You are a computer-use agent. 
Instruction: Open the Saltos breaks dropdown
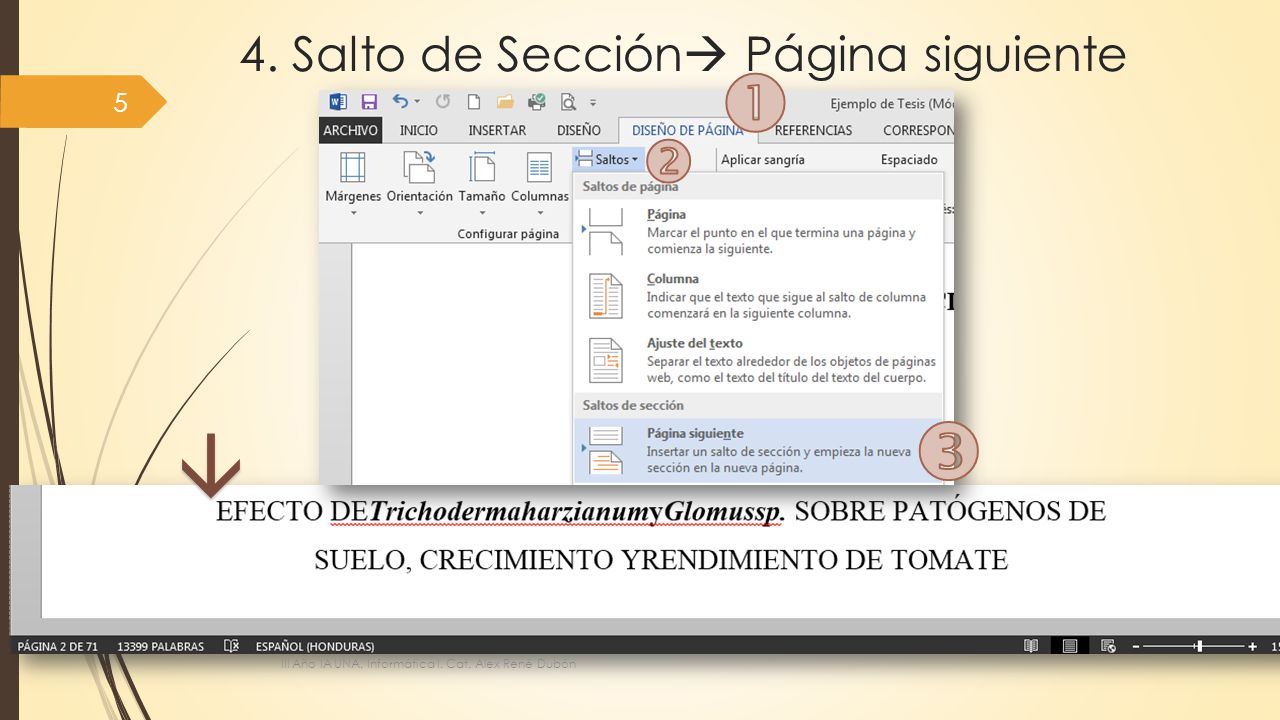tap(607, 159)
